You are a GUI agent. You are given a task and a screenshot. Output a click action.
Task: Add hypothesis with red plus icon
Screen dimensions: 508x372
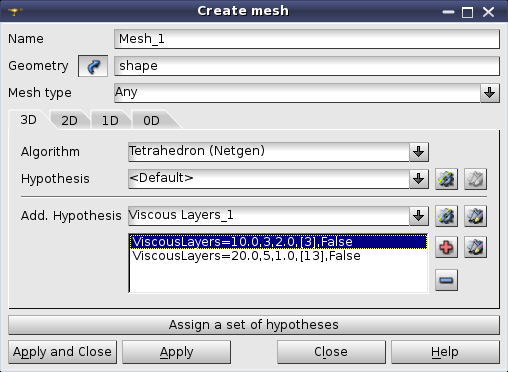pos(446,247)
